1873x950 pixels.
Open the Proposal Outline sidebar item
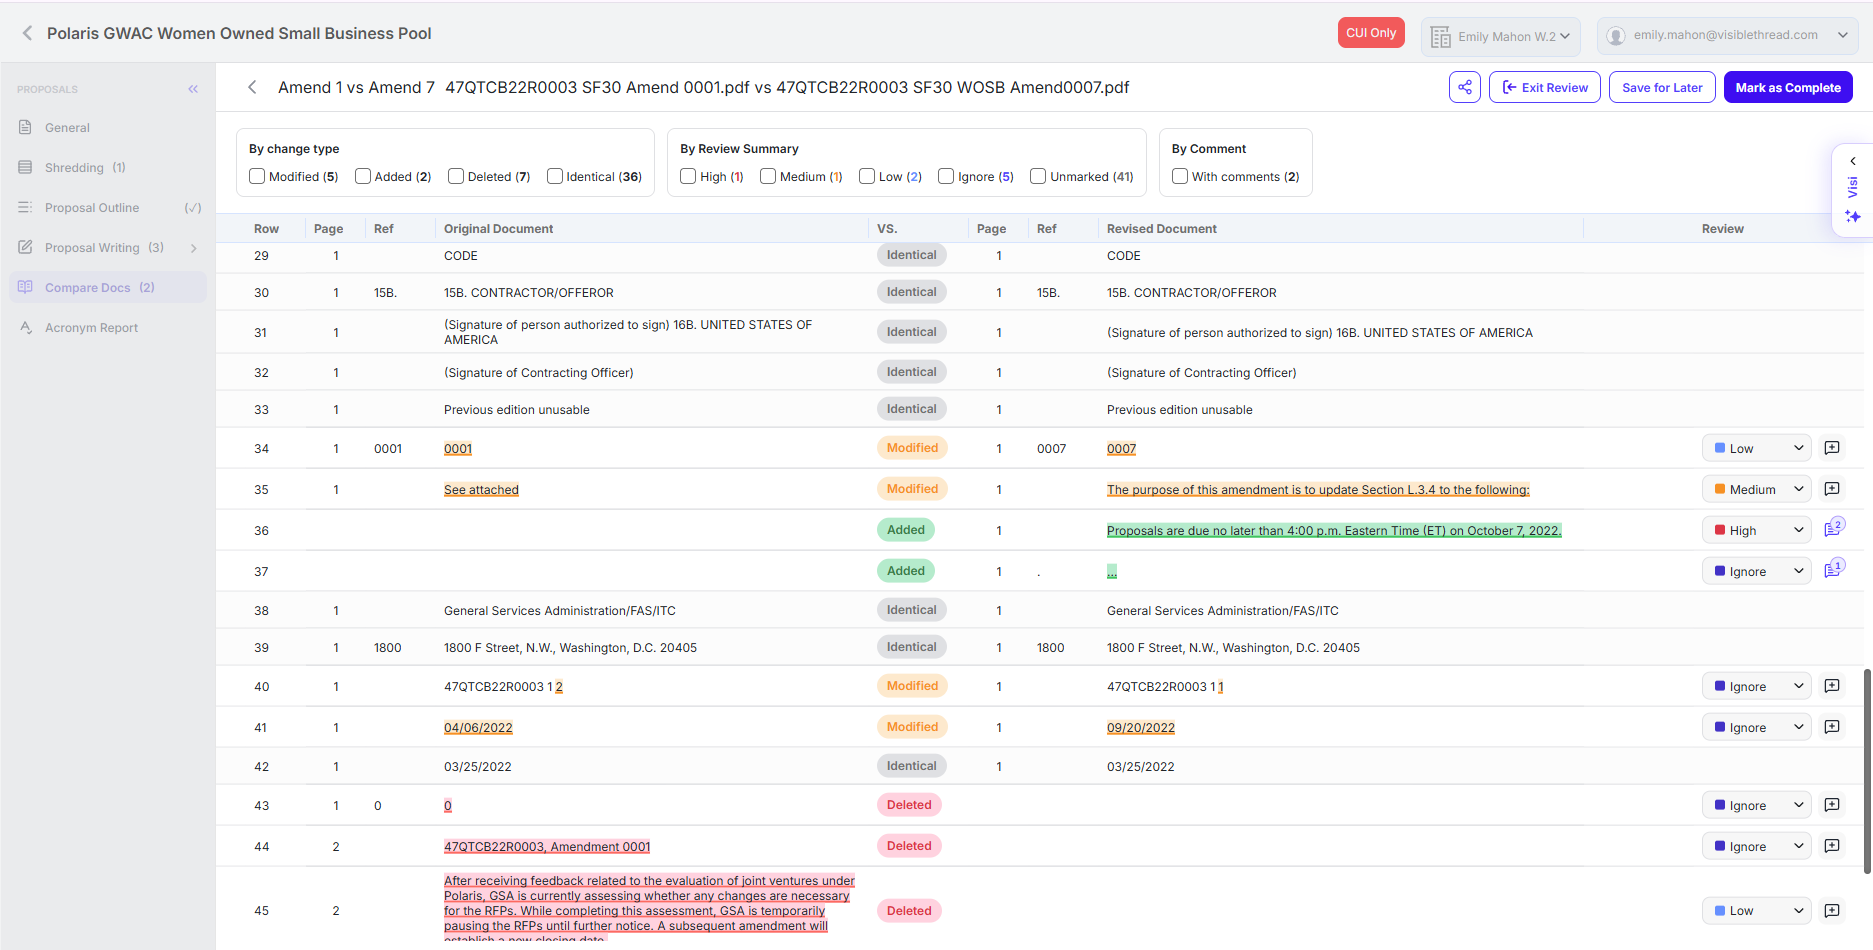click(x=108, y=207)
